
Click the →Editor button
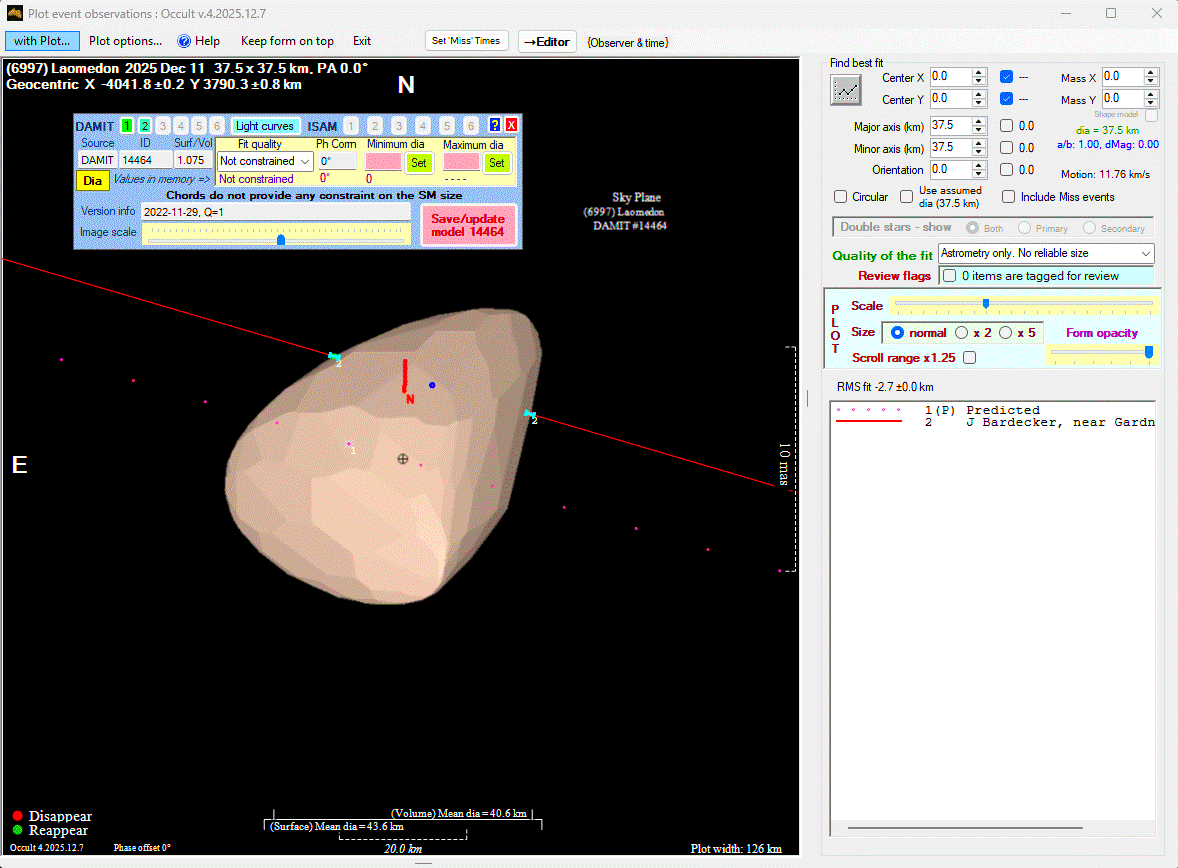click(547, 42)
